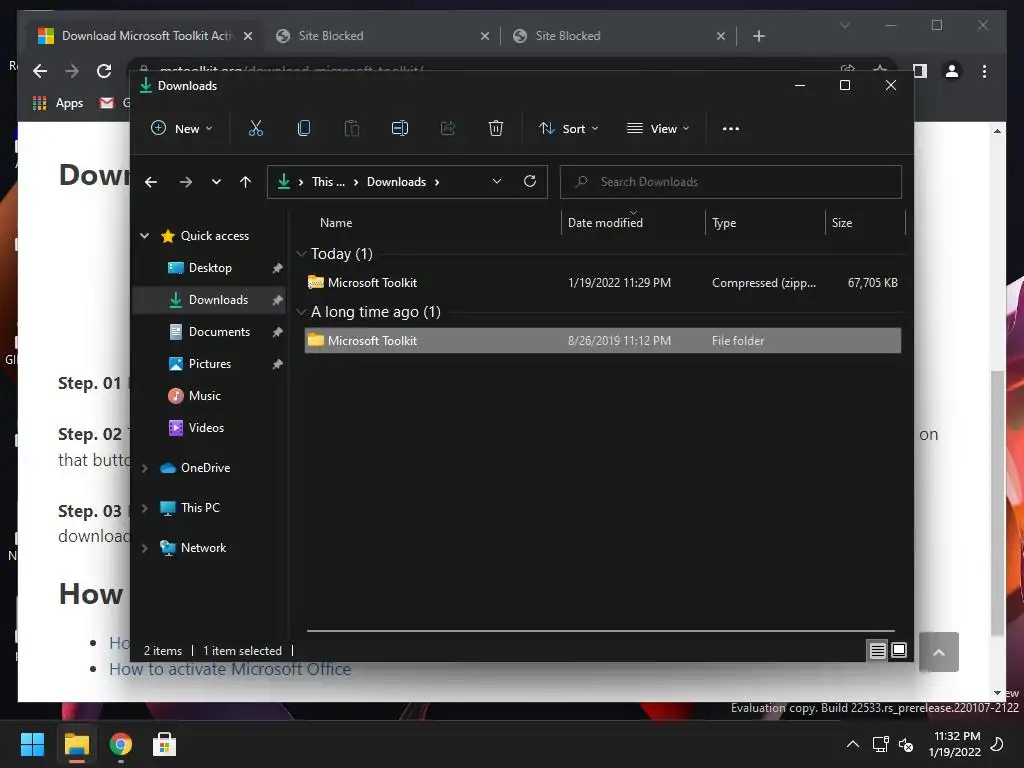Switch to first Site Blocked tab
Viewport: 1024px width, 768px height.
point(382,36)
